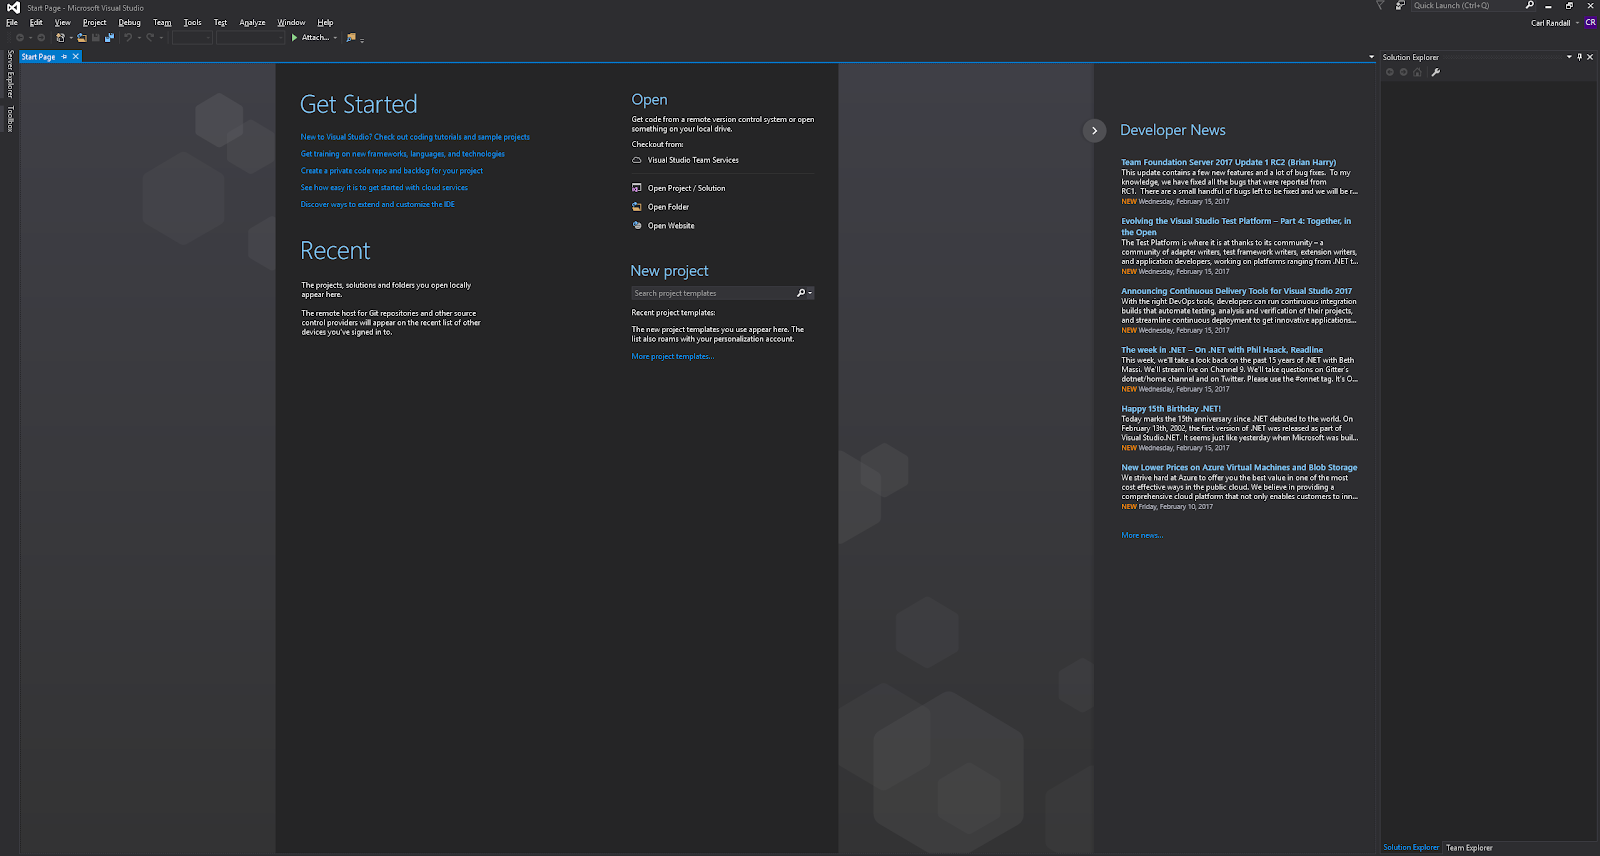Image resolution: width=1600 pixels, height=856 pixels.
Task: Click the Solution Explorer Home icon
Action: click(x=1417, y=72)
